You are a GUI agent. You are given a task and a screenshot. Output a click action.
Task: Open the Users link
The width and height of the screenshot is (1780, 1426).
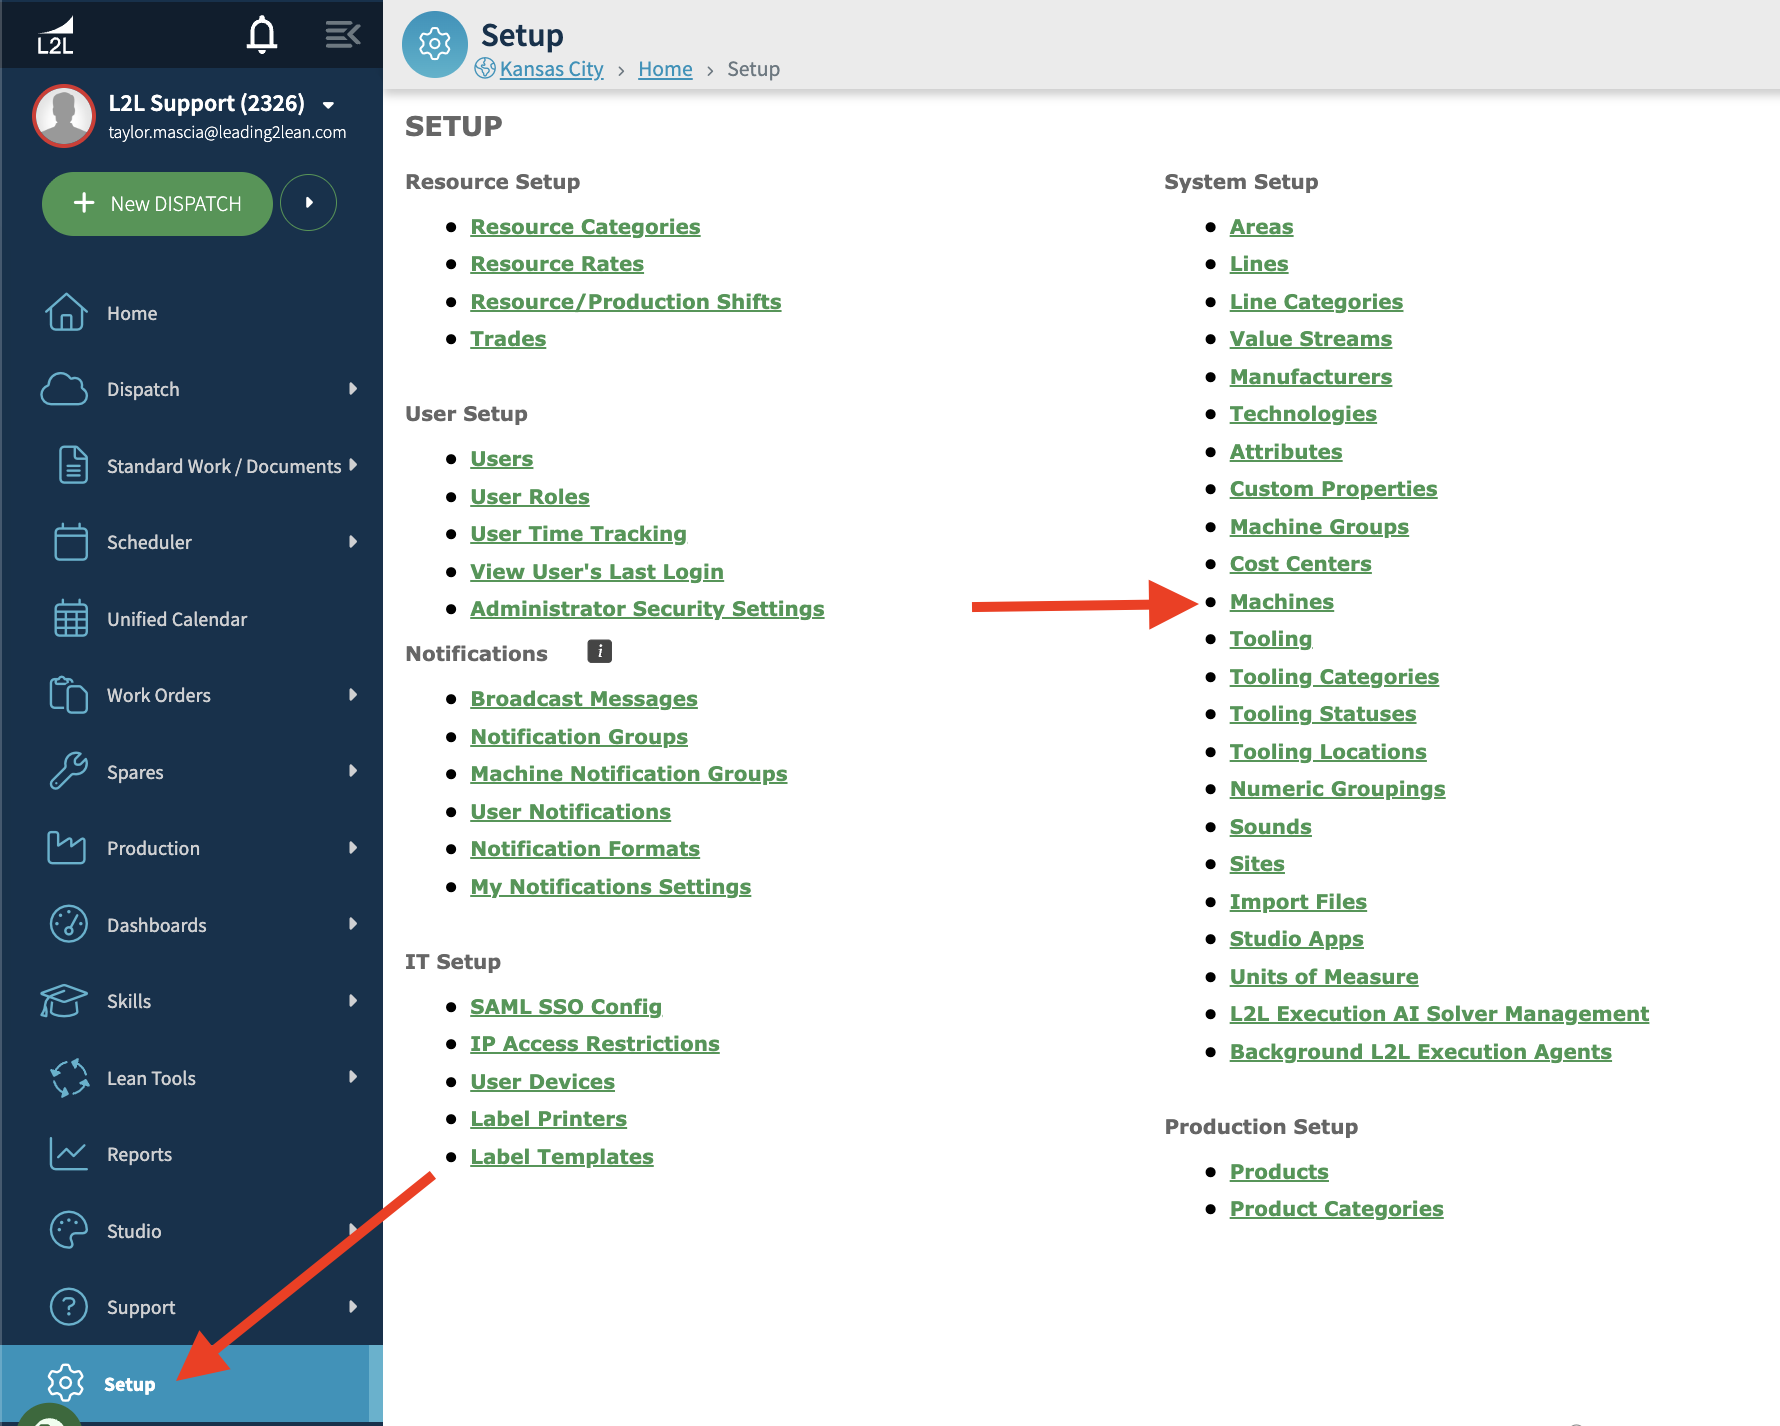click(501, 459)
